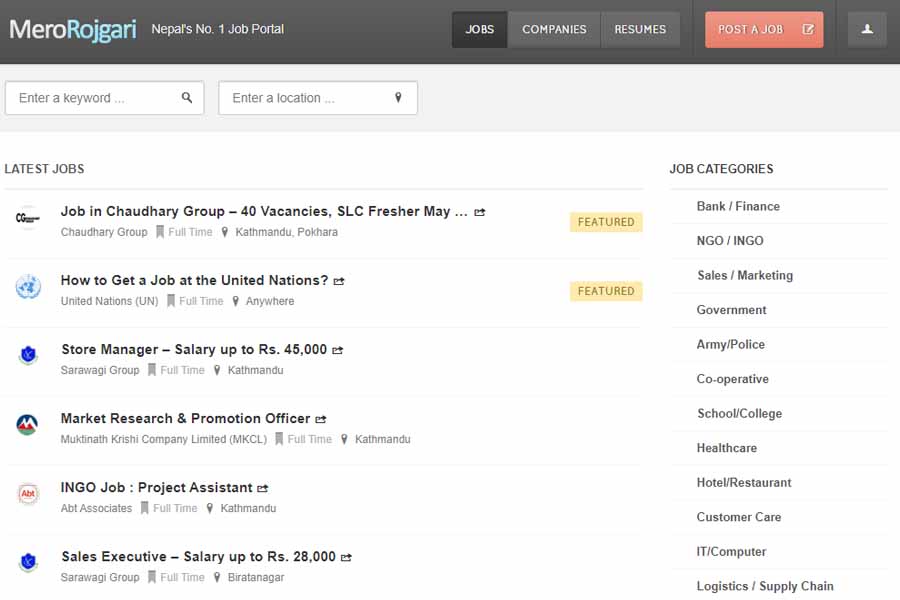Click the Chaudhary Group company logo
Viewport: 900px width, 600px height.
[x=28, y=219]
